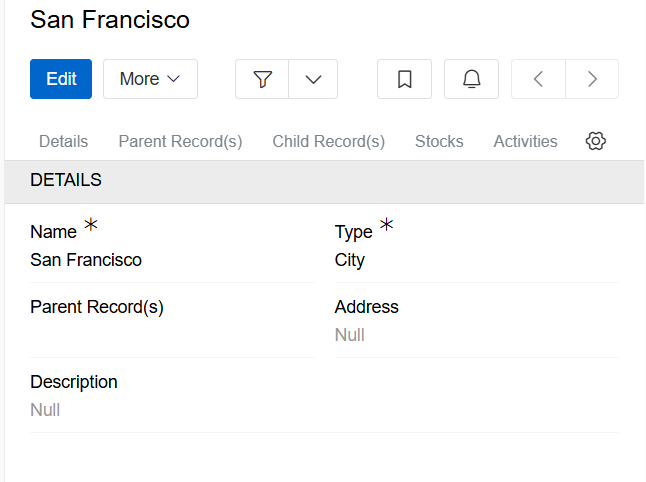Click the Null value under Description
Screen dimensions: 646x482
45,410
